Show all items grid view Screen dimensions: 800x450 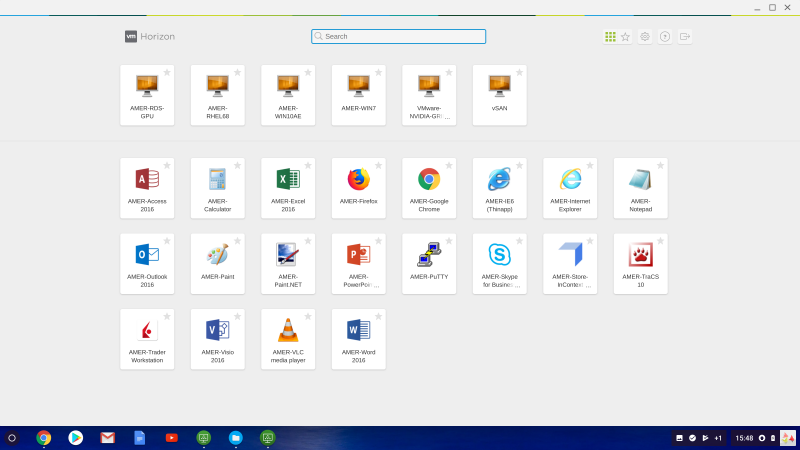pyautogui.click(x=610, y=37)
